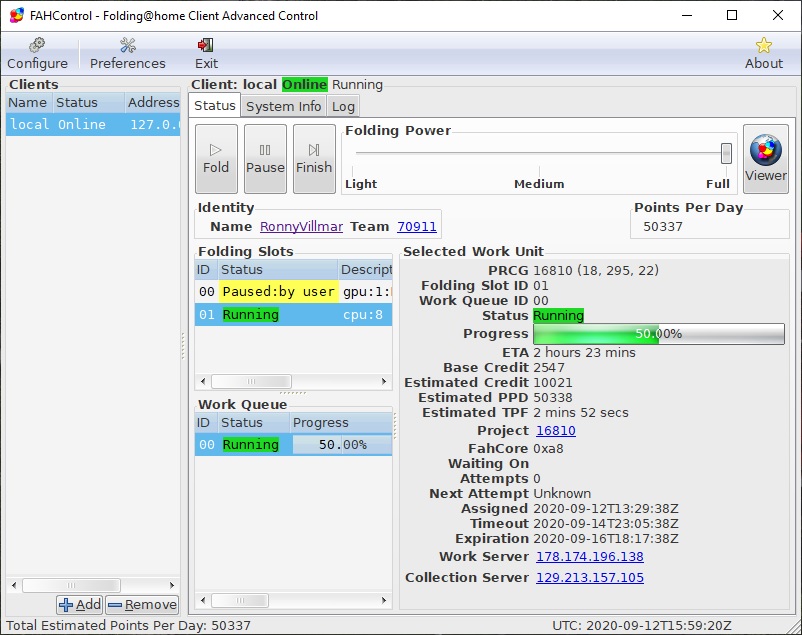Launch the Viewer globe icon
The height and width of the screenshot is (635, 802).
click(x=766, y=159)
